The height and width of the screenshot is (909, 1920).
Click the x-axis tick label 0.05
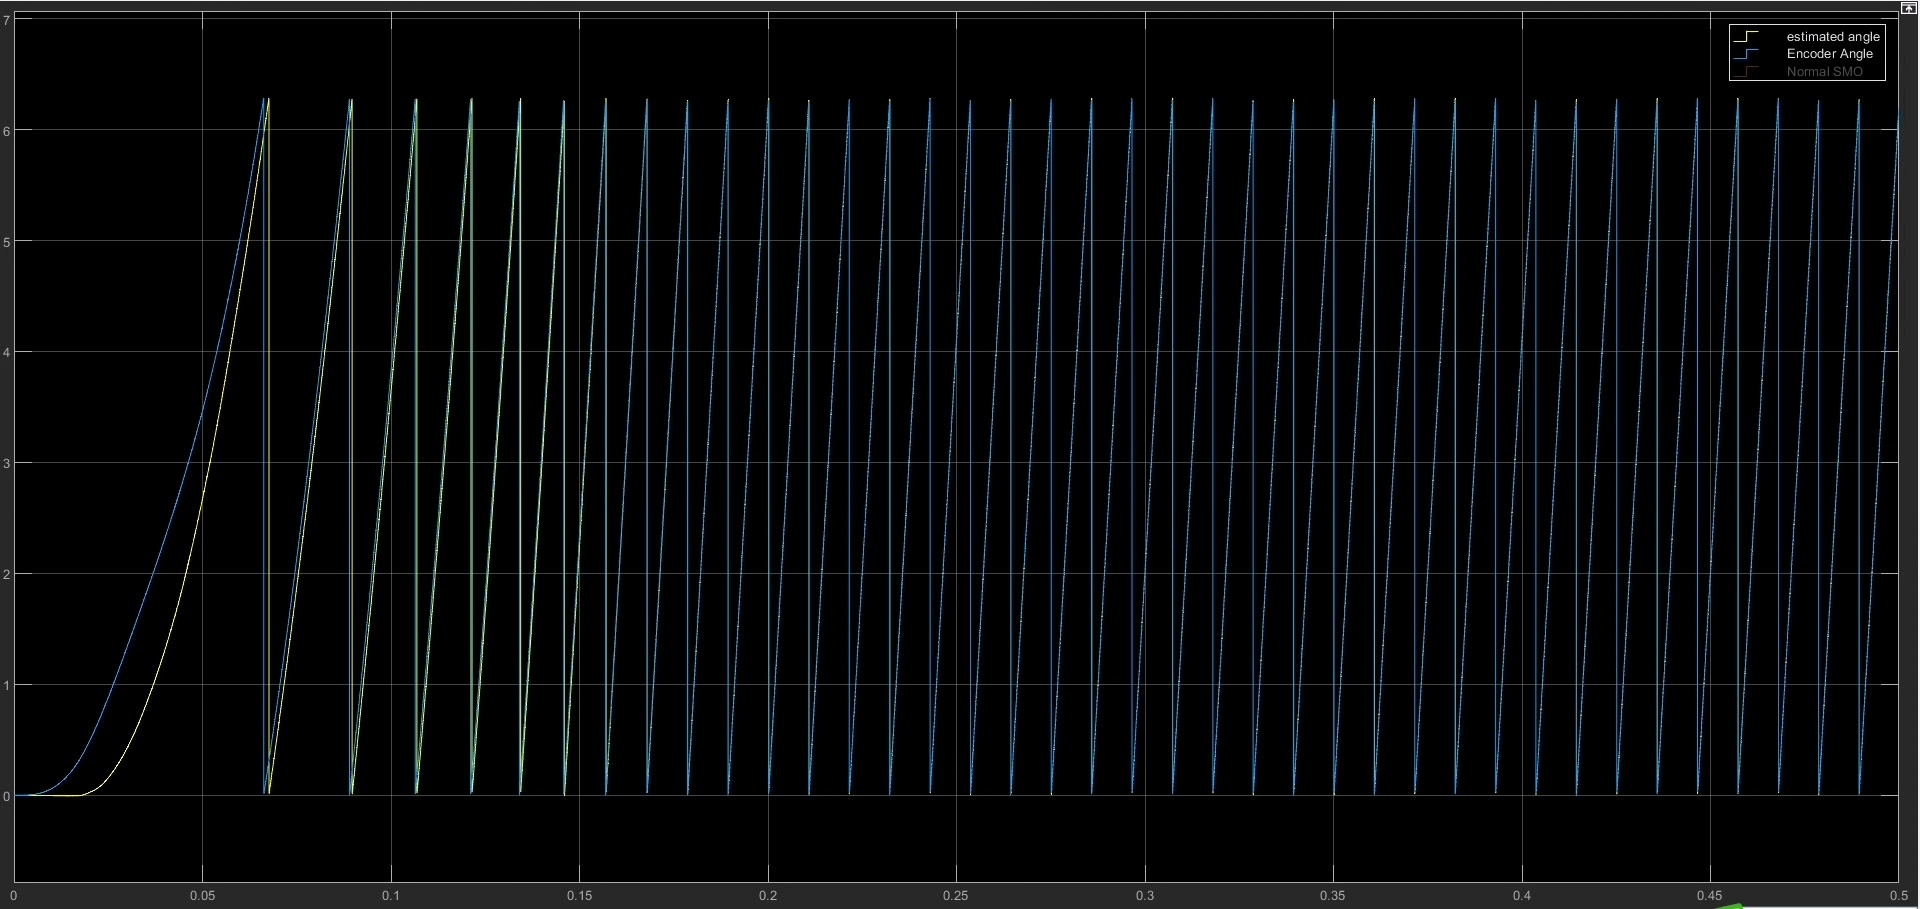202,895
